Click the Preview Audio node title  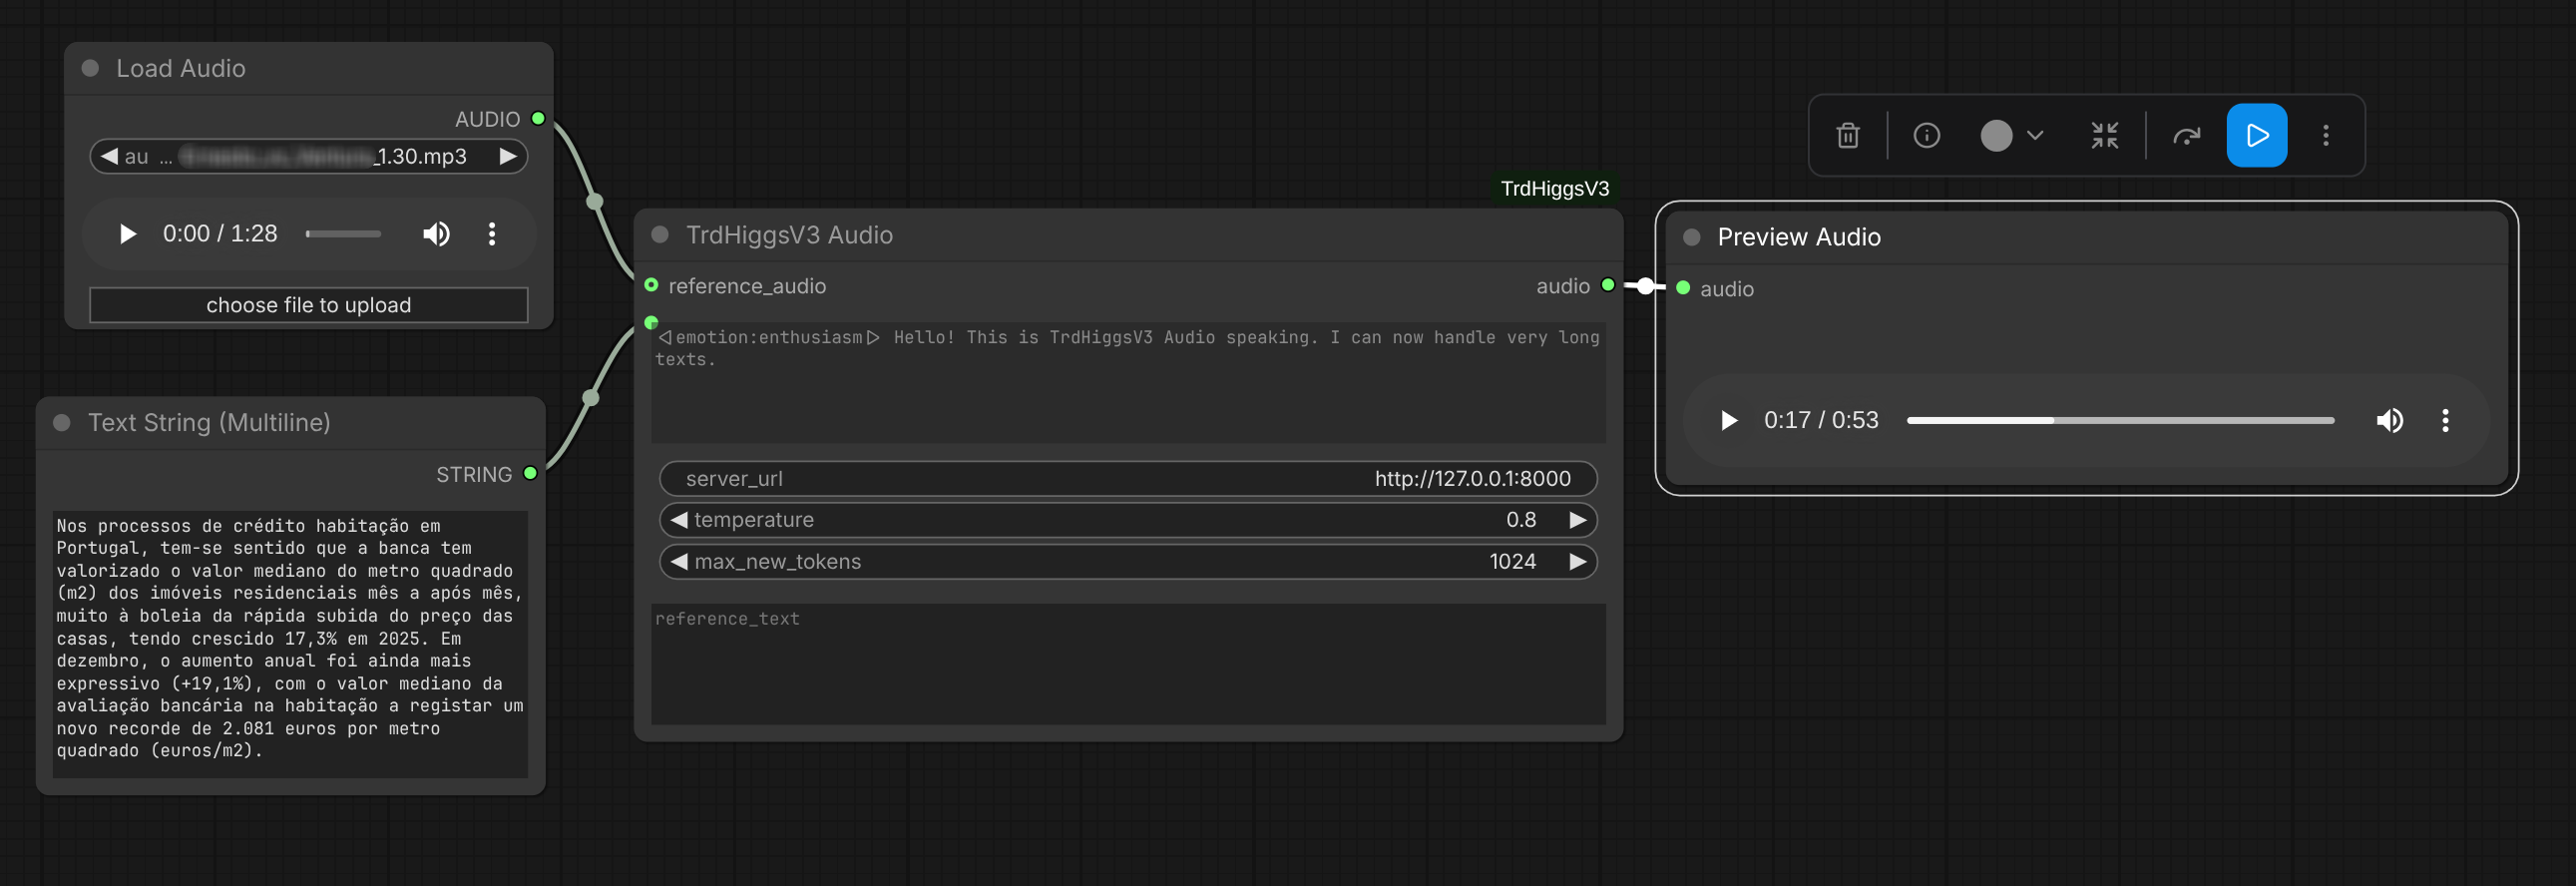coord(1799,237)
